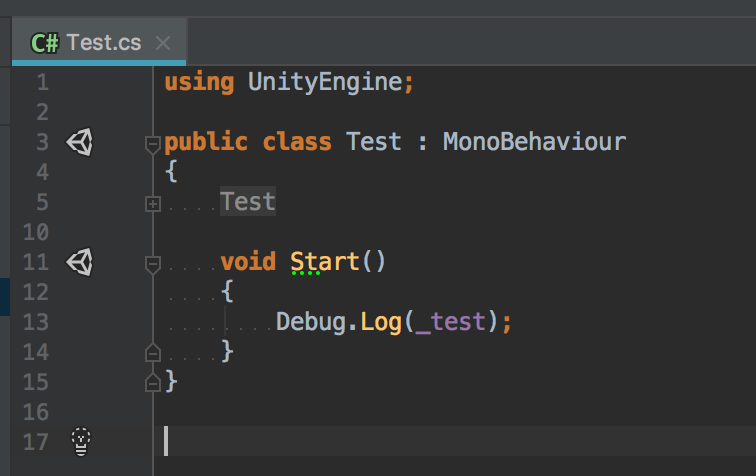The image size is (756, 476).
Task: Click the class keyword
Action: pyautogui.click(x=297, y=142)
